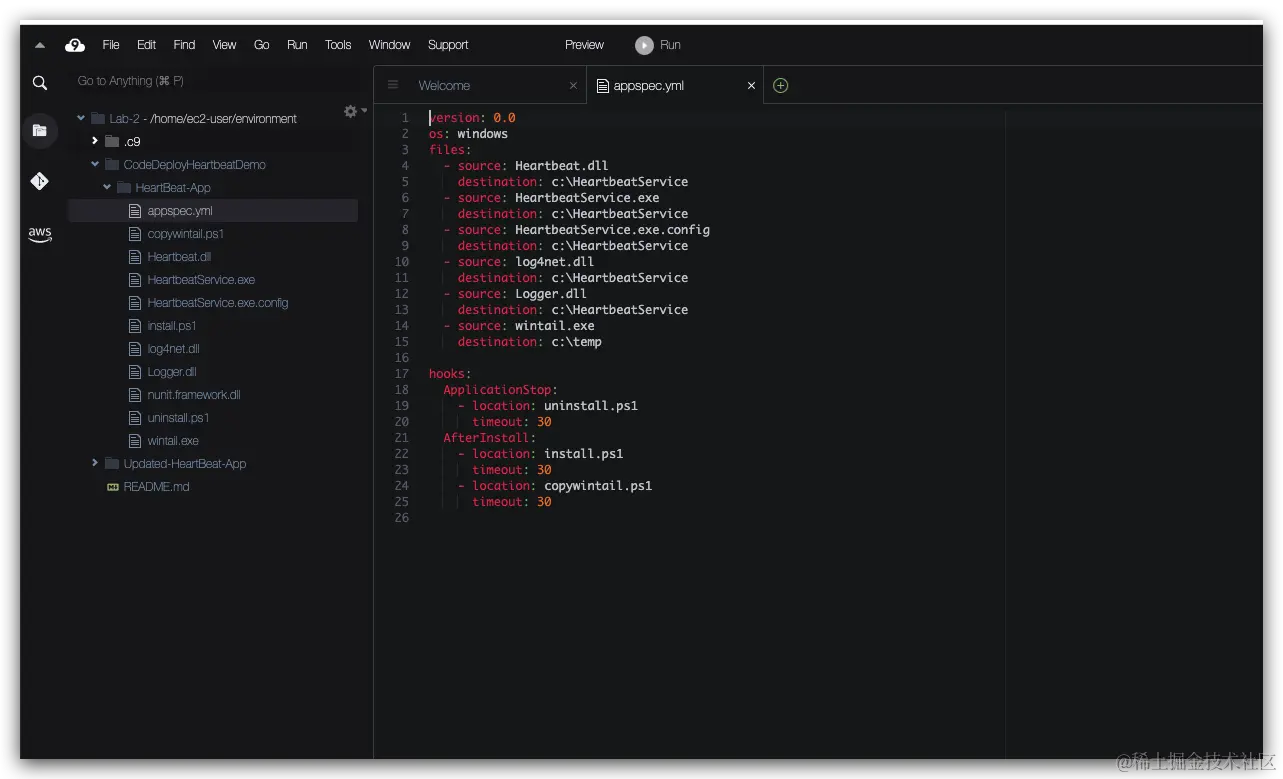Click the README.md markdown file icon
This screenshot has width=1283, height=779.
click(x=113, y=487)
